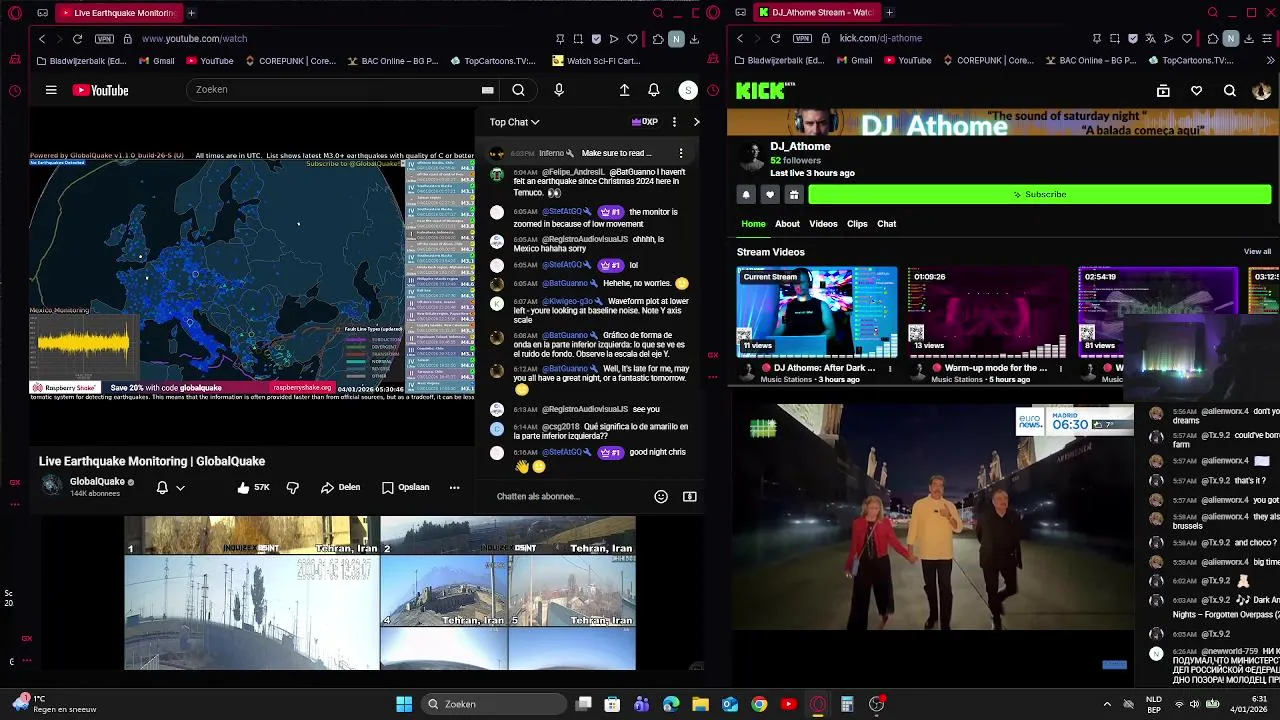
Task: Click the YouTube search magnifier button
Action: click(x=518, y=90)
